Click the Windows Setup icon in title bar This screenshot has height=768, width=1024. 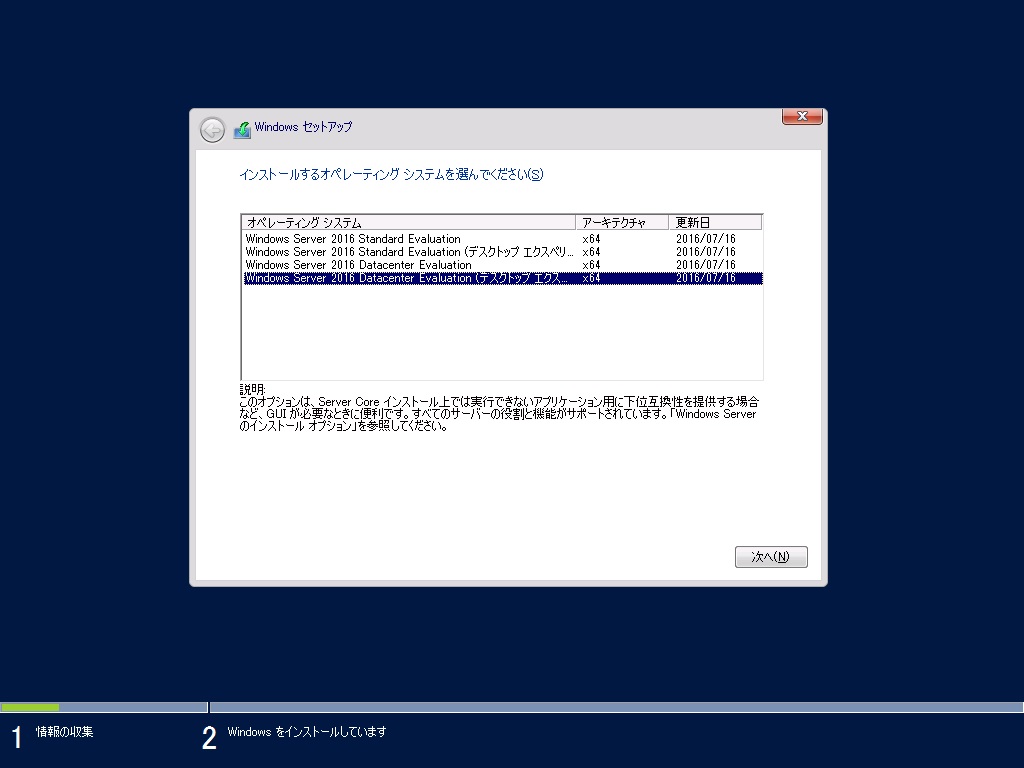(242, 130)
